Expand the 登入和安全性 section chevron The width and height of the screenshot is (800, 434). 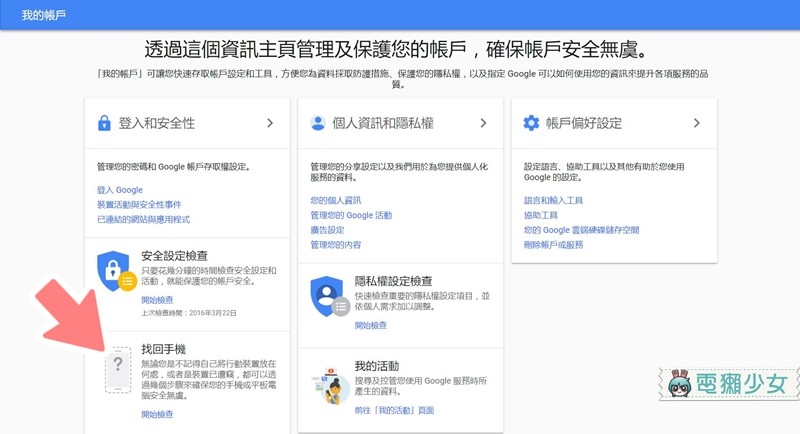270,123
